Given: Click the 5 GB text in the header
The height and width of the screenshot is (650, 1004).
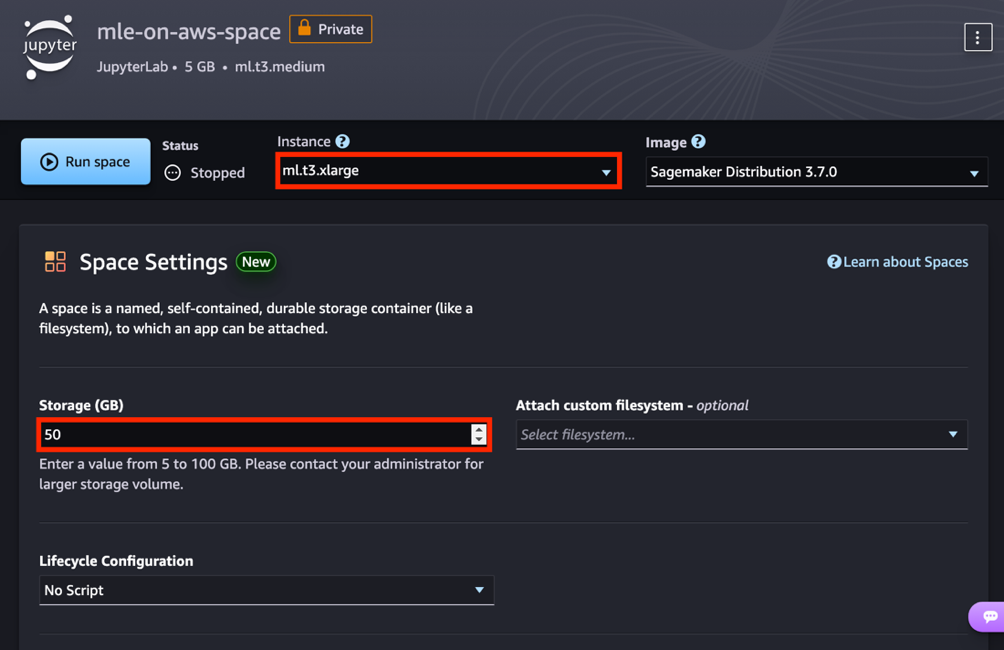Looking at the screenshot, I should [x=200, y=67].
